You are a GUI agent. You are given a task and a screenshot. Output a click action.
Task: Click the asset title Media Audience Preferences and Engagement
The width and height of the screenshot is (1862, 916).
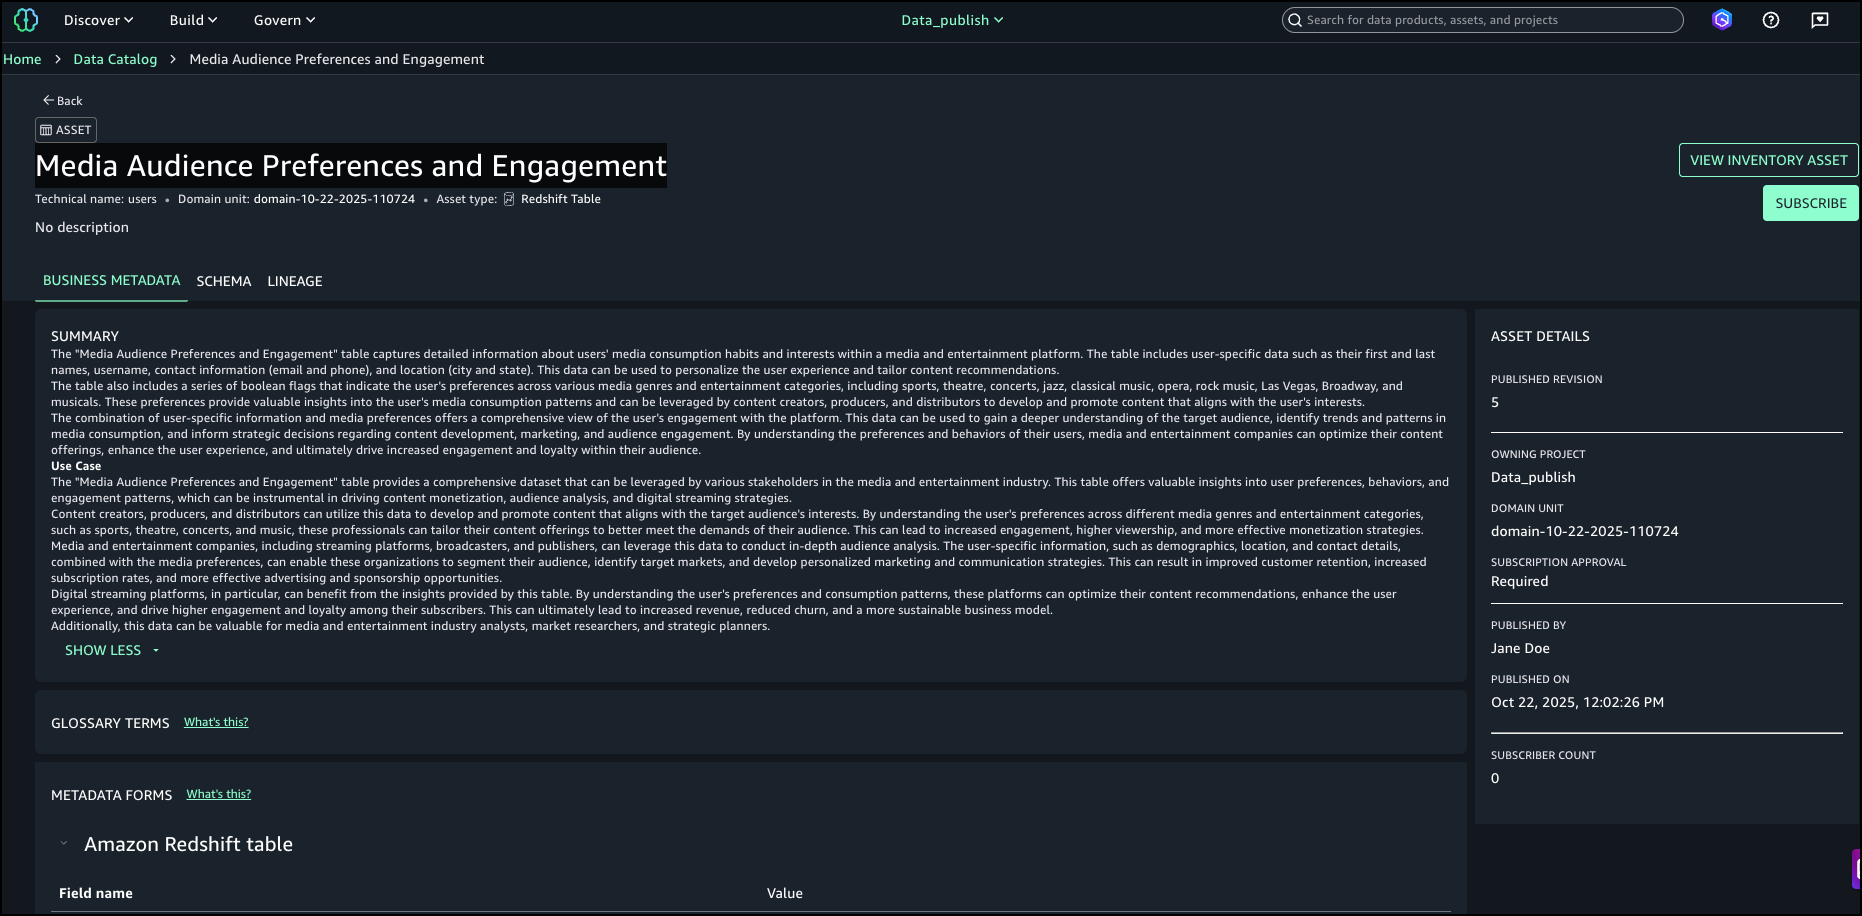[351, 166]
